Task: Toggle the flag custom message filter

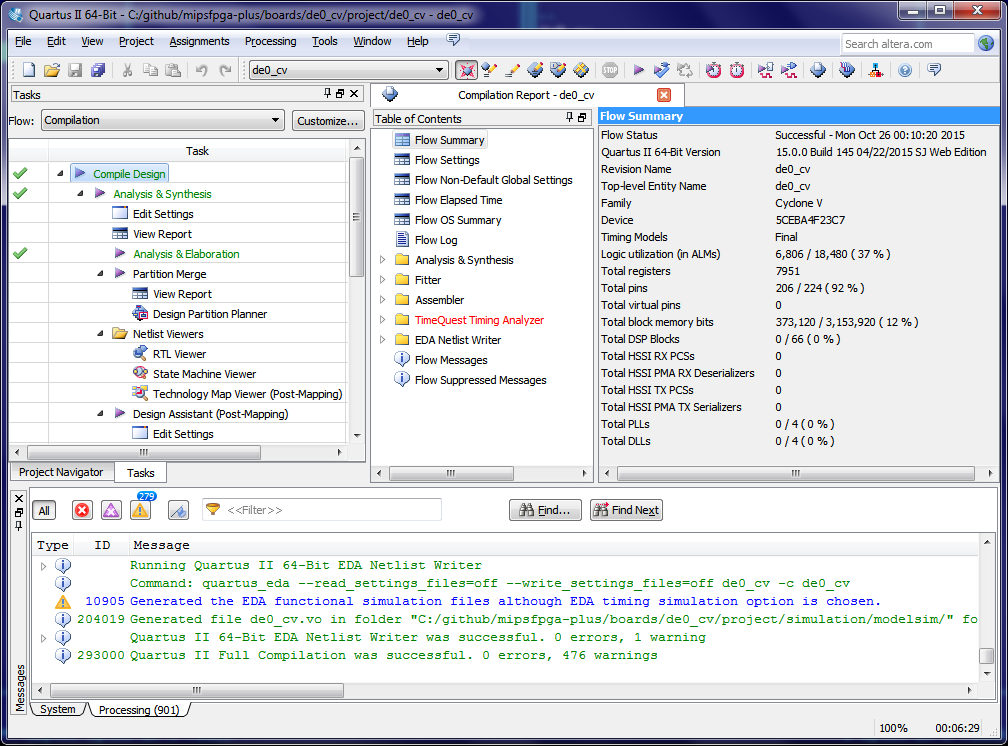Action: 178,510
